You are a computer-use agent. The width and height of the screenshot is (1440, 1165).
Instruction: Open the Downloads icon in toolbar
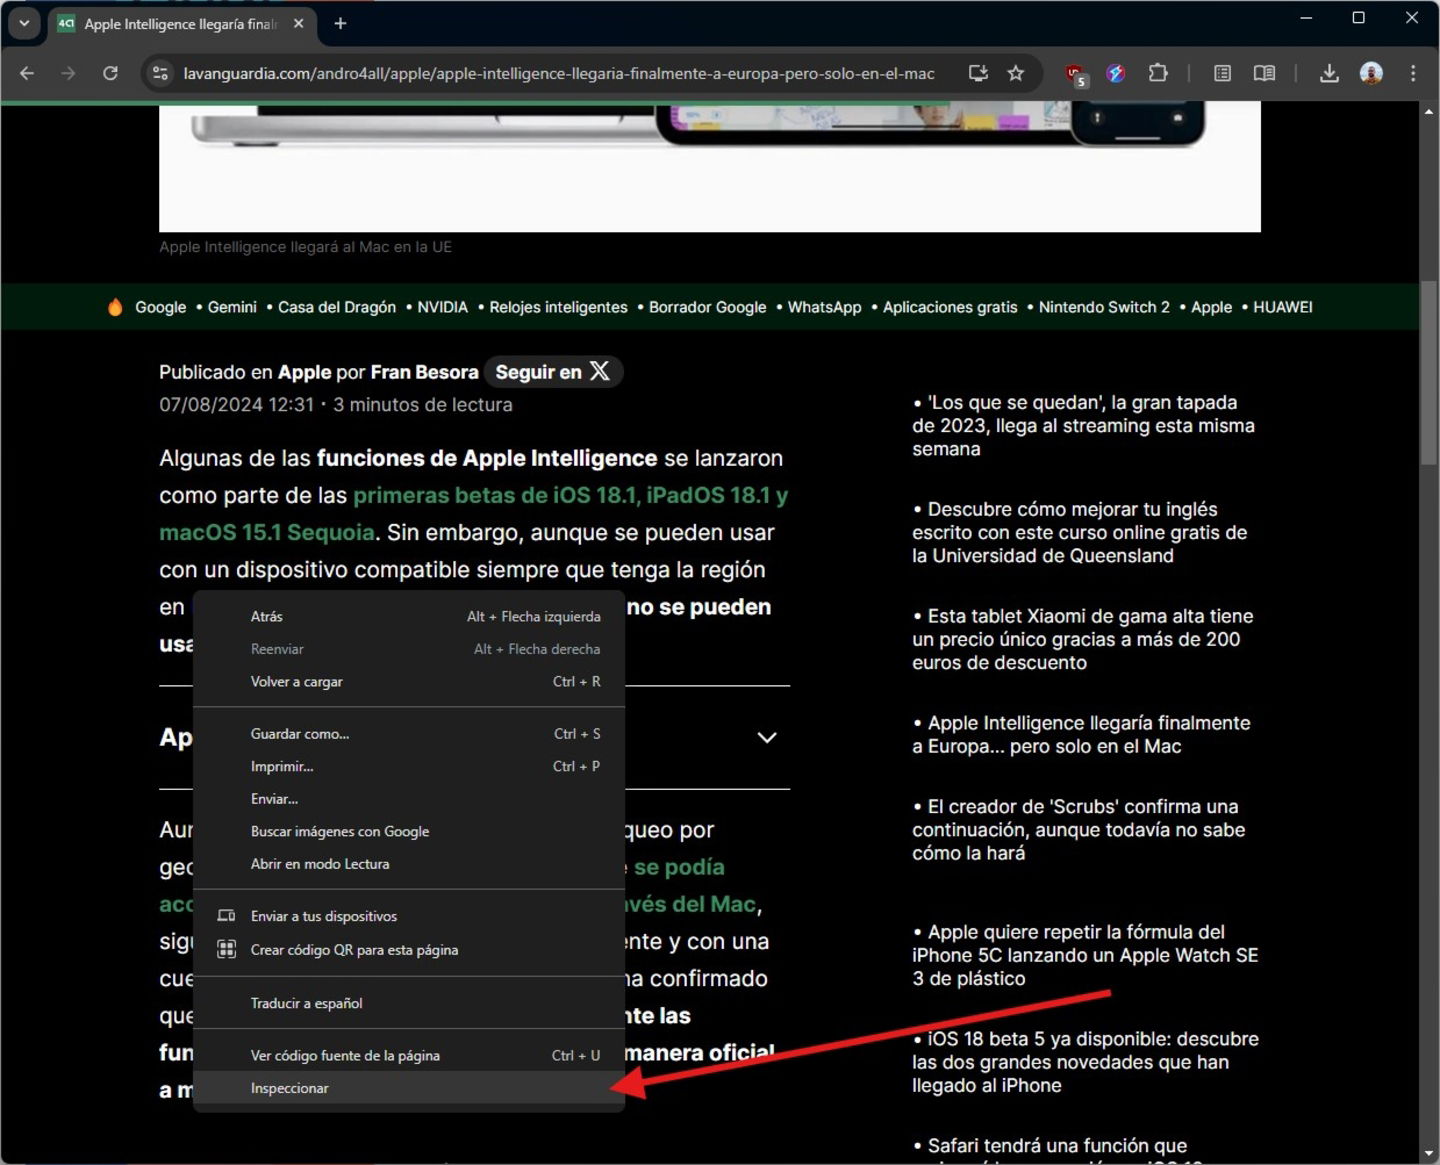(x=1329, y=73)
